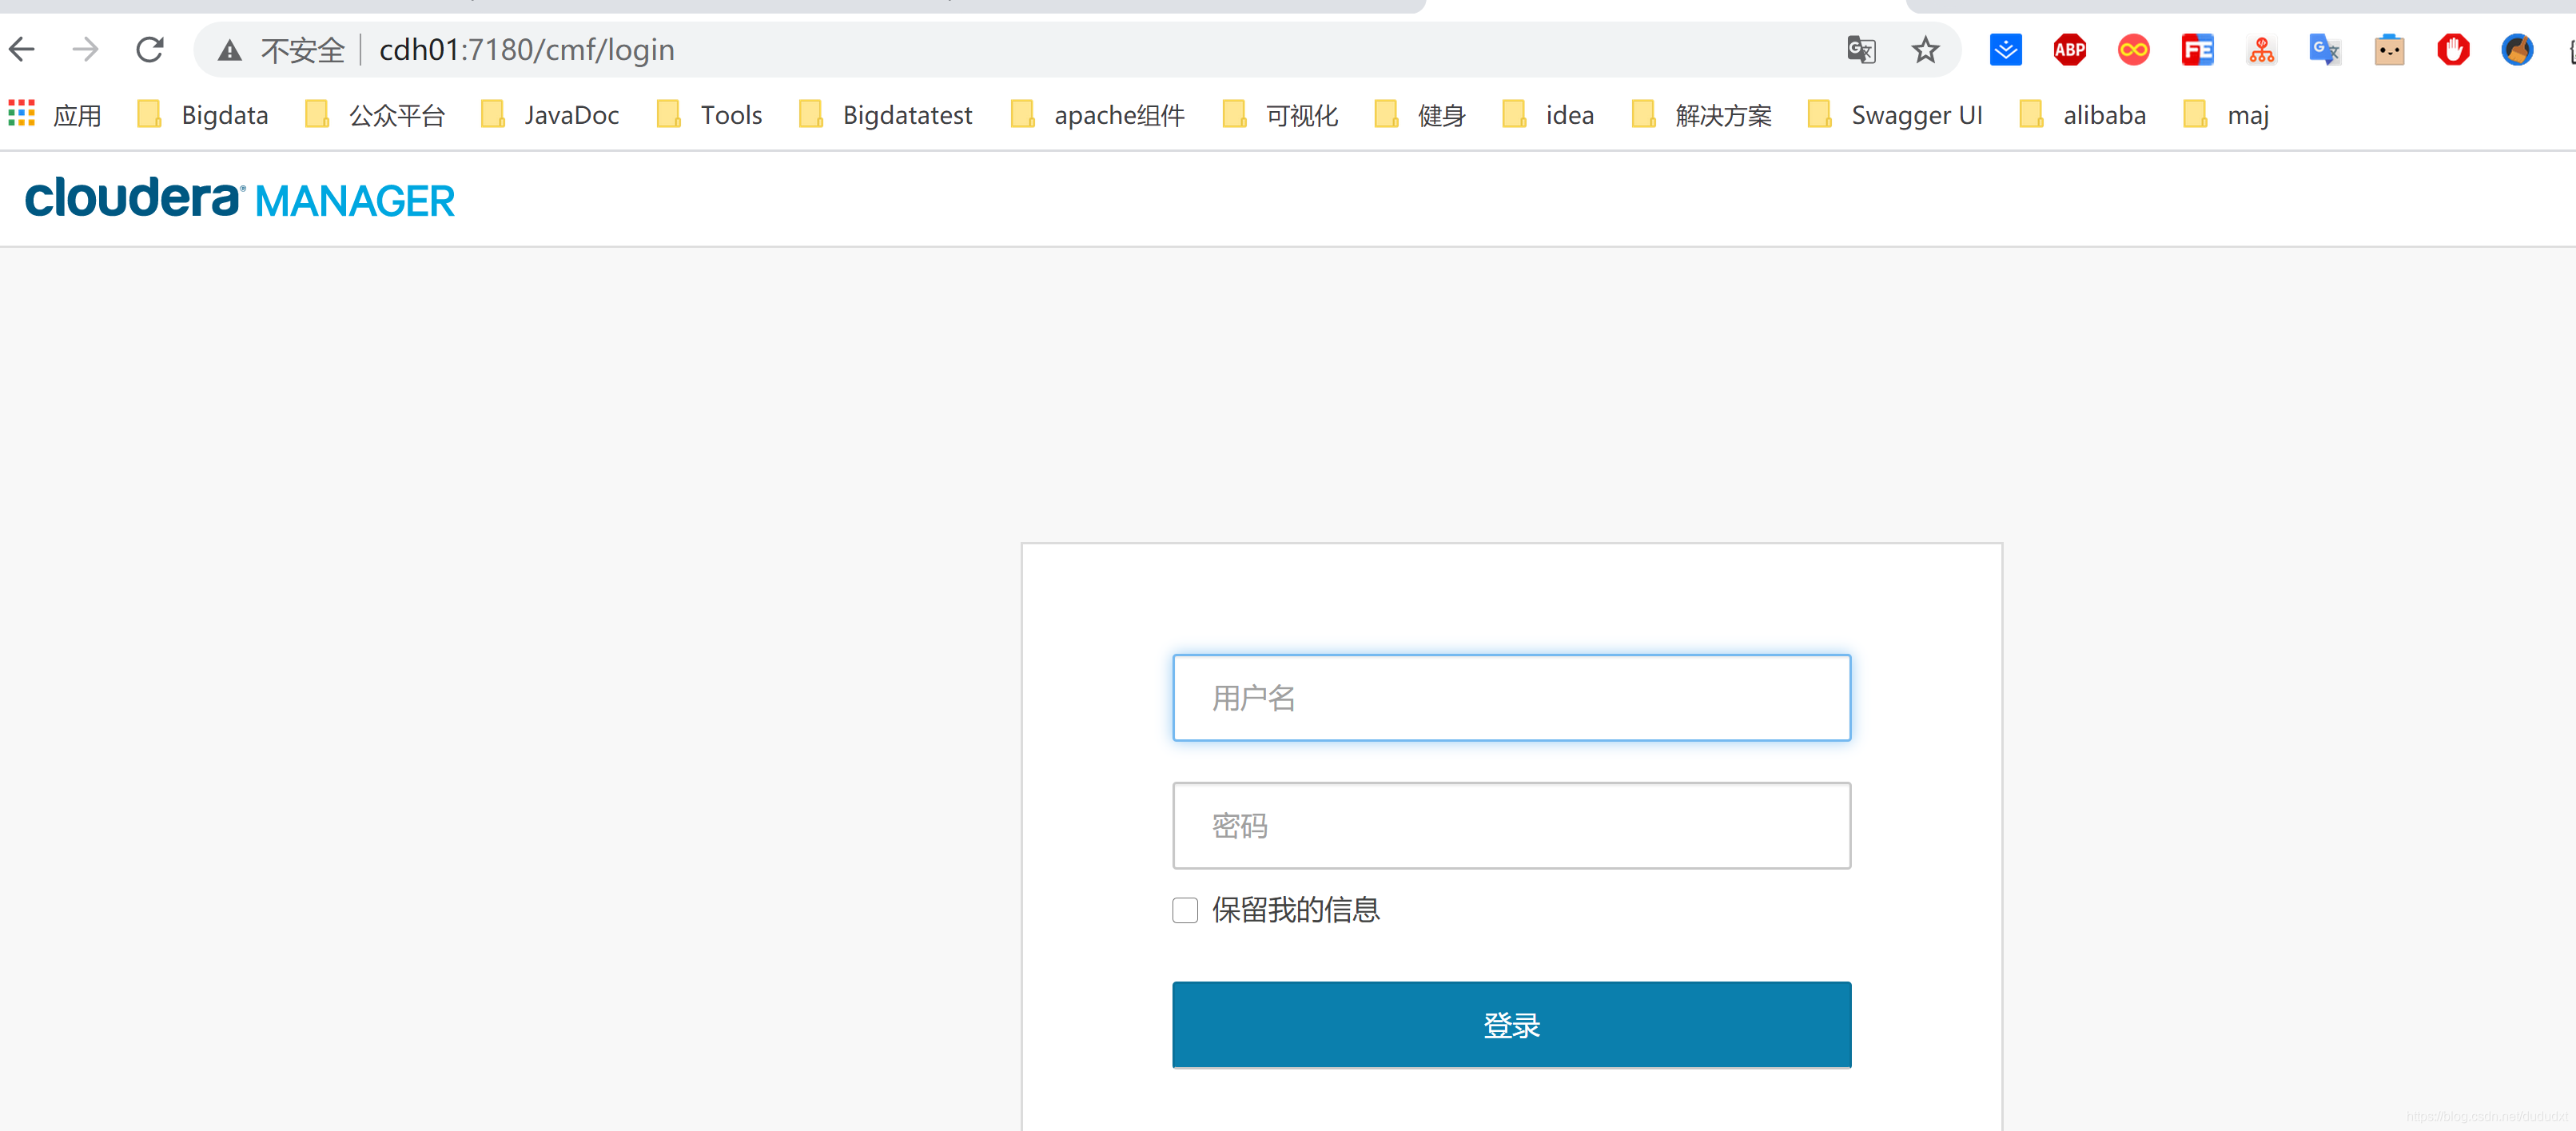Open the sitemap visualization extension
2576x1131 pixels.
[x=2261, y=49]
